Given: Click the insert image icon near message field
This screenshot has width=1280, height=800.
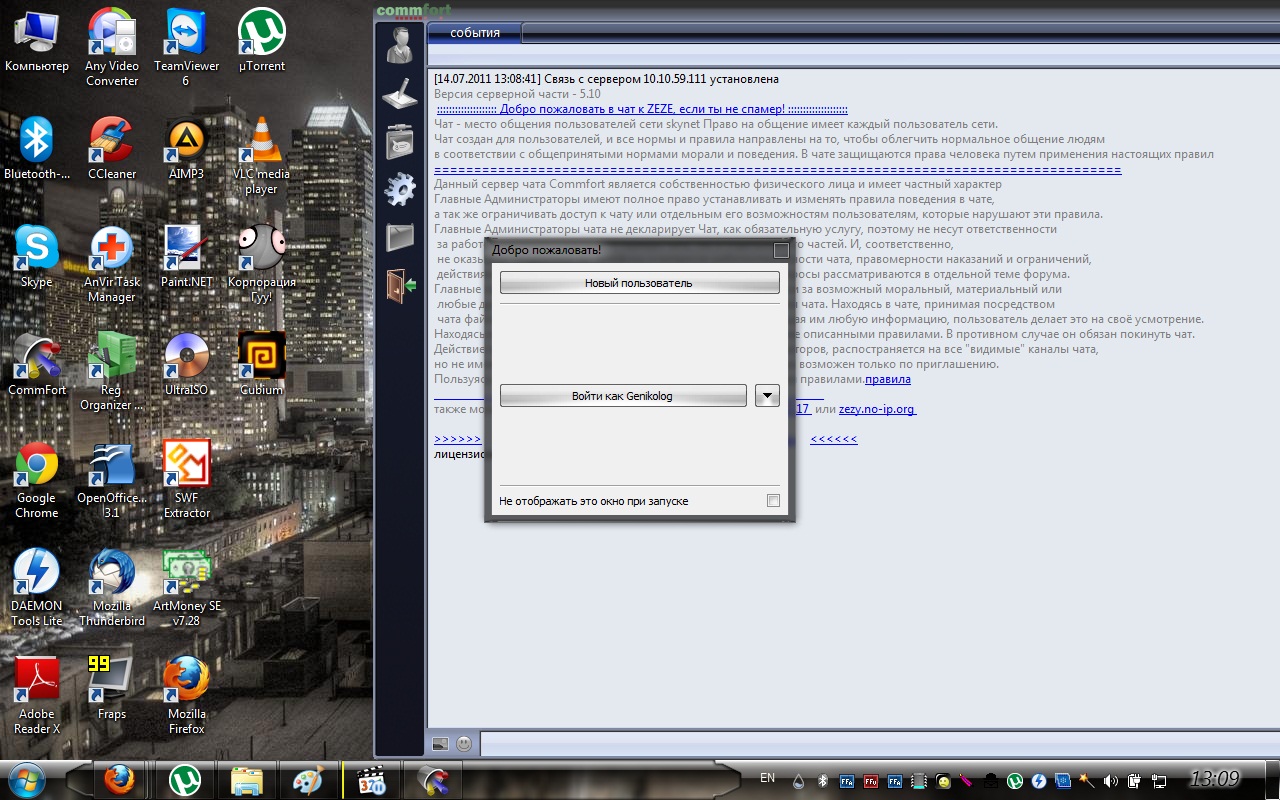Looking at the screenshot, I should click(x=440, y=744).
